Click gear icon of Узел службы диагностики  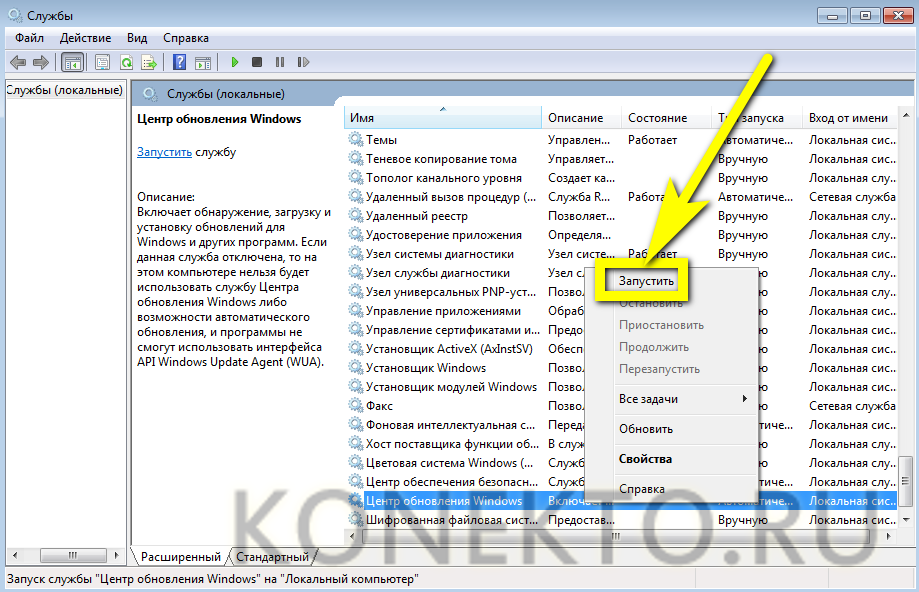coord(355,273)
